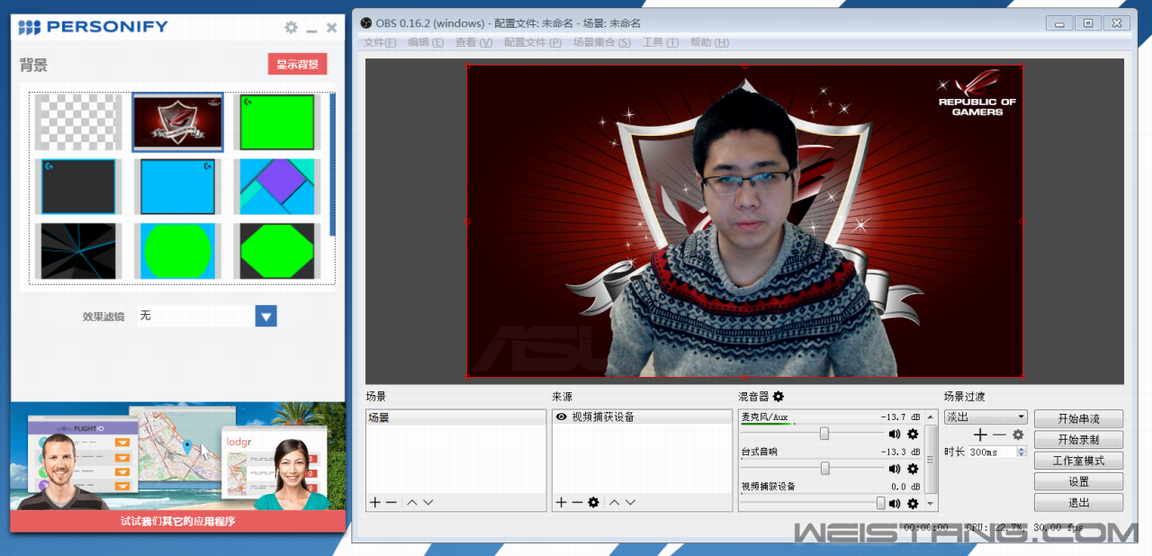Screen dimensions: 1152x556
Task: Add a new scene with plus icon
Action: [375, 502]
